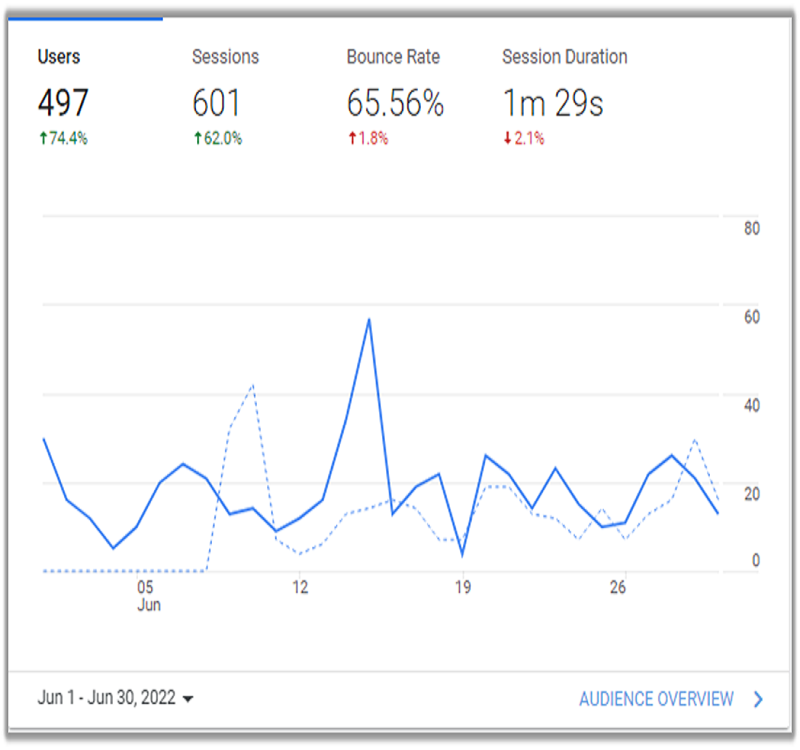The height and width of the screenshot is (750, 800).
Task: Click the red down arrow beside 2.1%
Action: coord(507,139)
